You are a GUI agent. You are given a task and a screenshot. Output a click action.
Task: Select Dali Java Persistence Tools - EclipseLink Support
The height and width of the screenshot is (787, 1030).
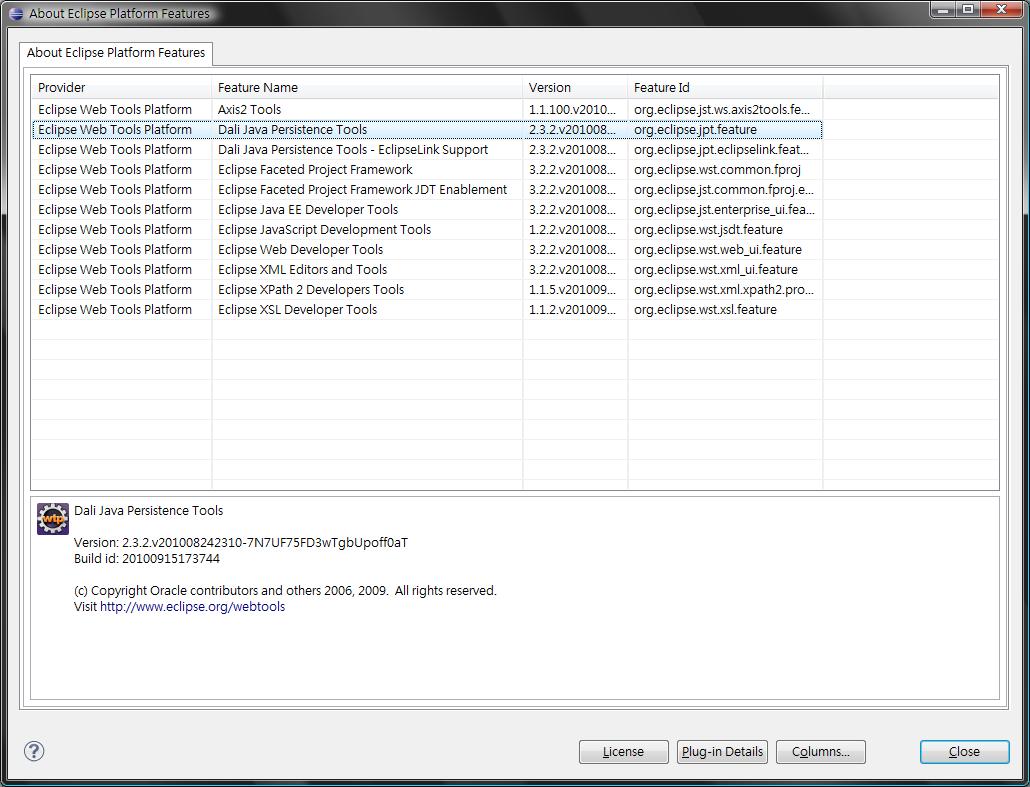(427, 150)
